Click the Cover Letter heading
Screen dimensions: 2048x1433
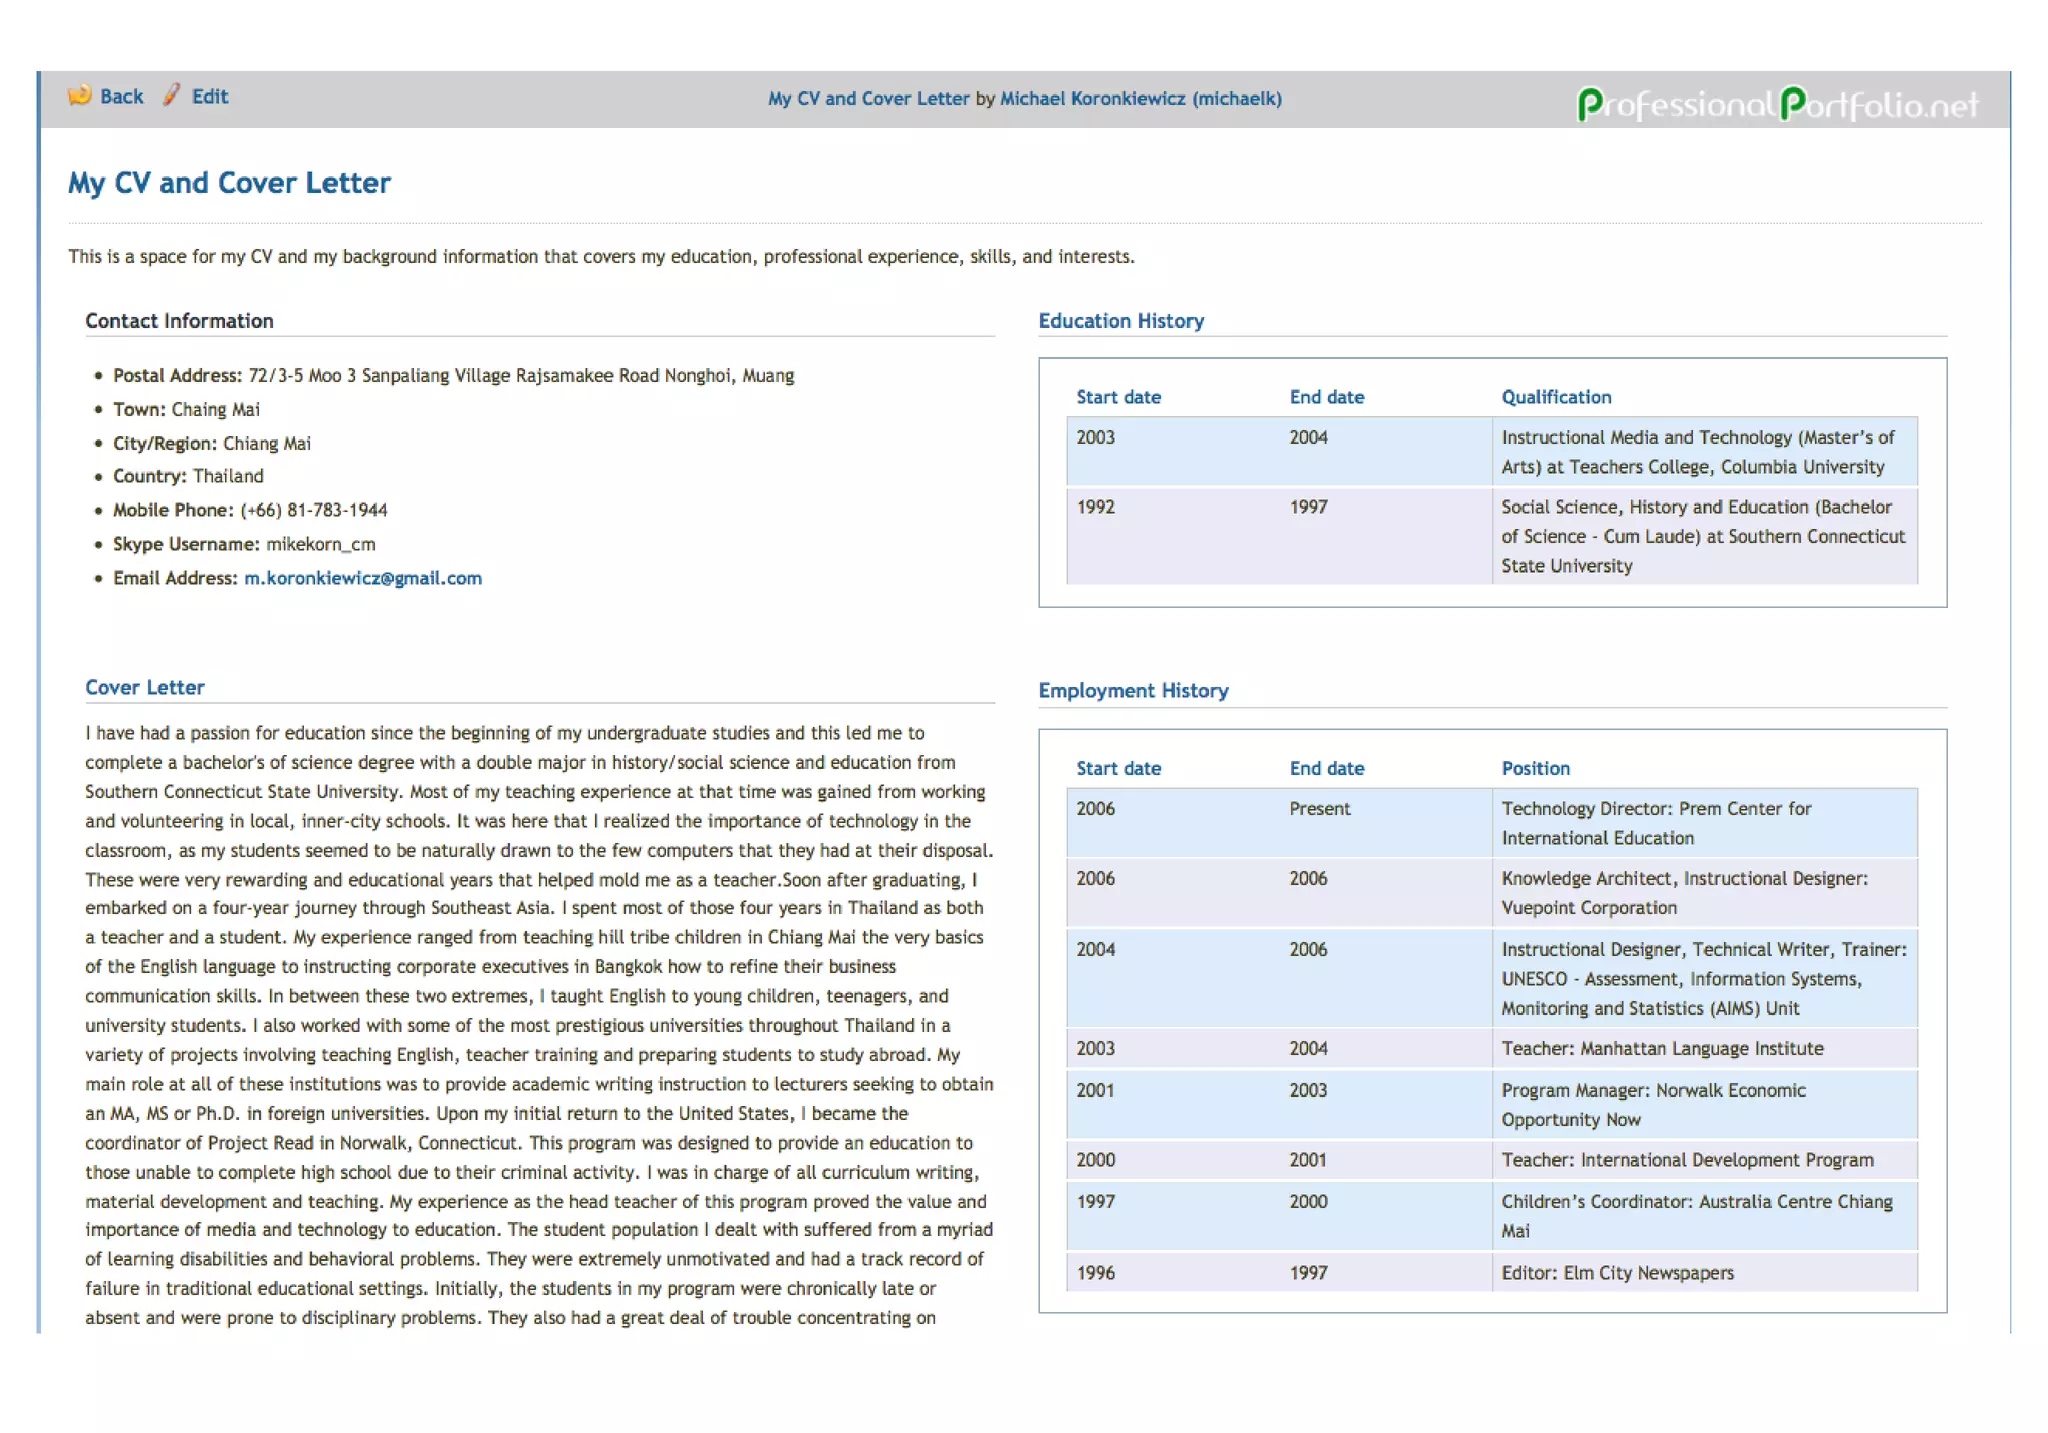pos(145,688)
